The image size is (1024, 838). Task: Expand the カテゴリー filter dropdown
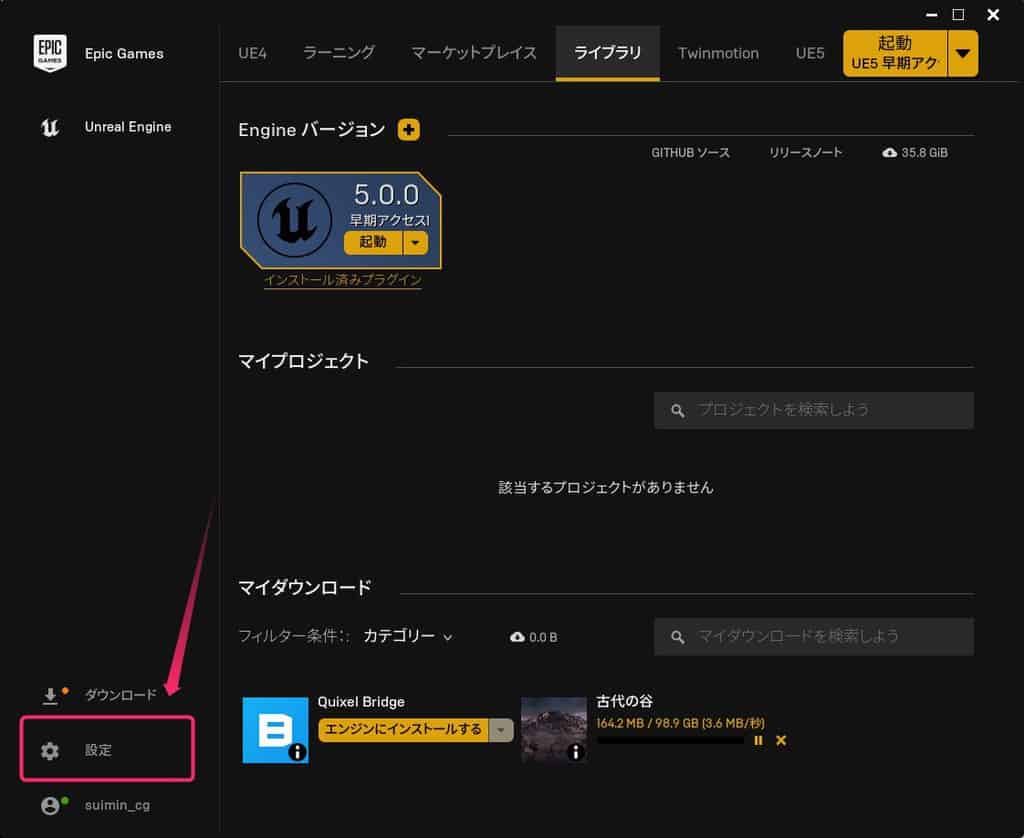[x=408, y=636]
